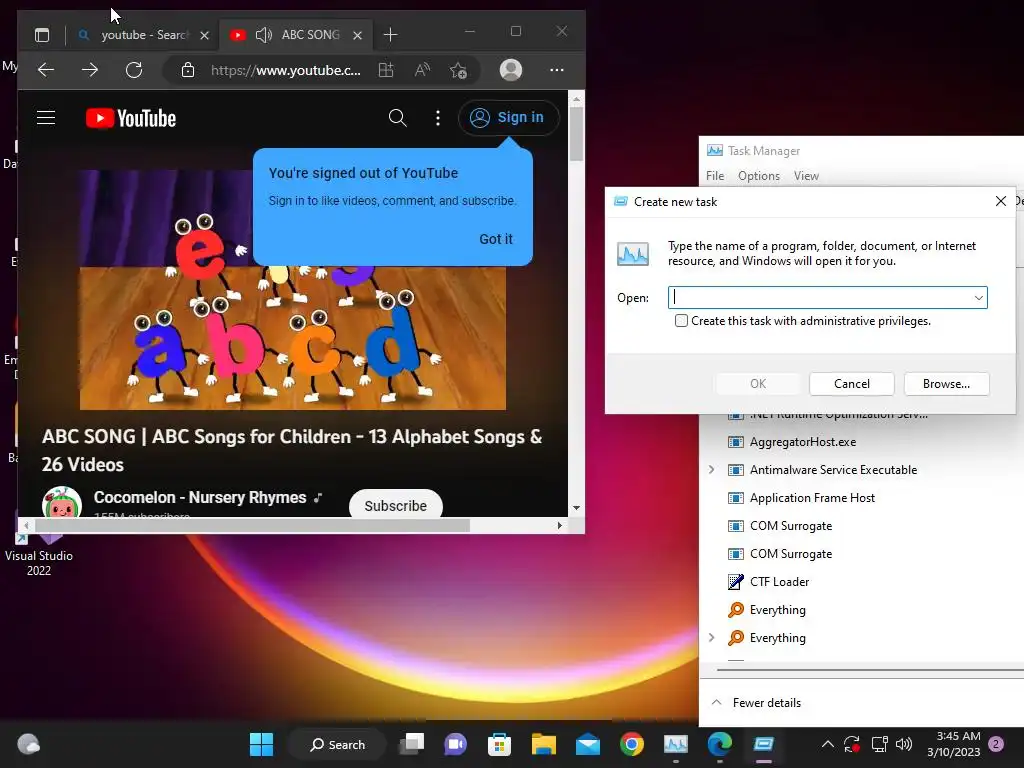Open Cocomelon - Nursery Rhymes channel link
Screen dimensions: 1024x768
pyautogui.click(x=200, y=498)
